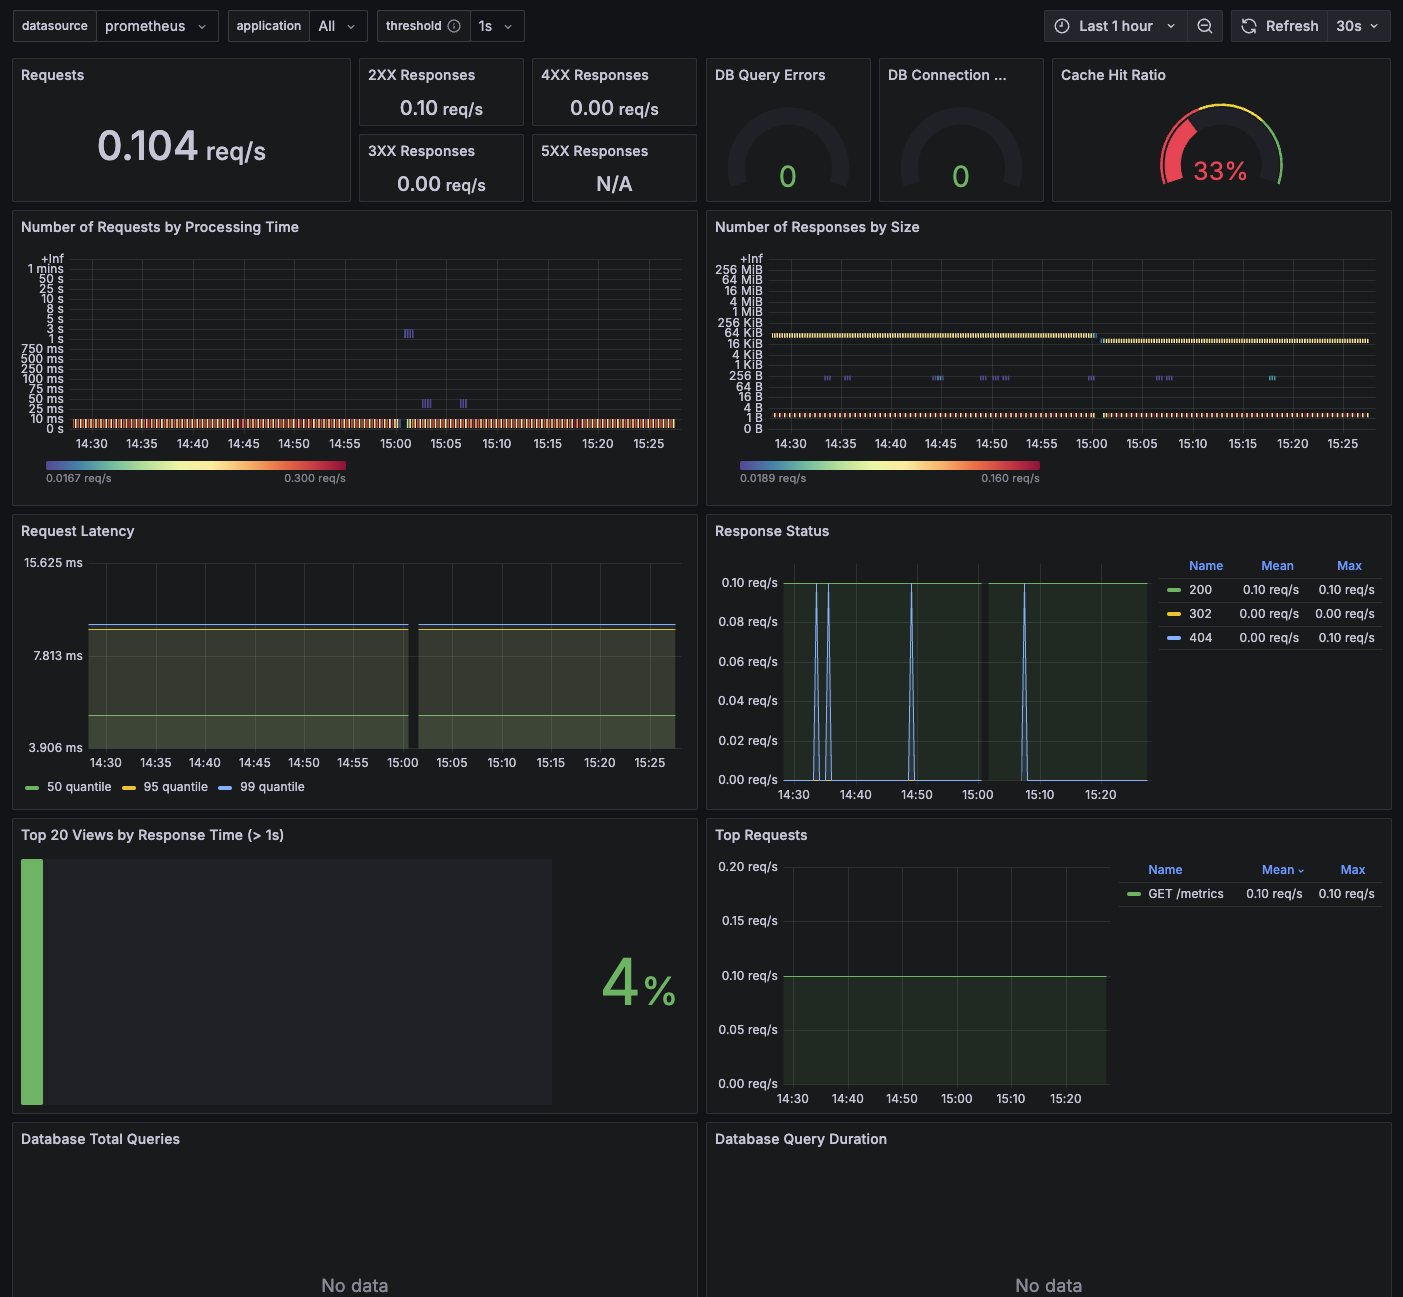The height and width of the screenshot is (1297, 1403).
Task: Click the threshold info icon
Action: [454, 26]
